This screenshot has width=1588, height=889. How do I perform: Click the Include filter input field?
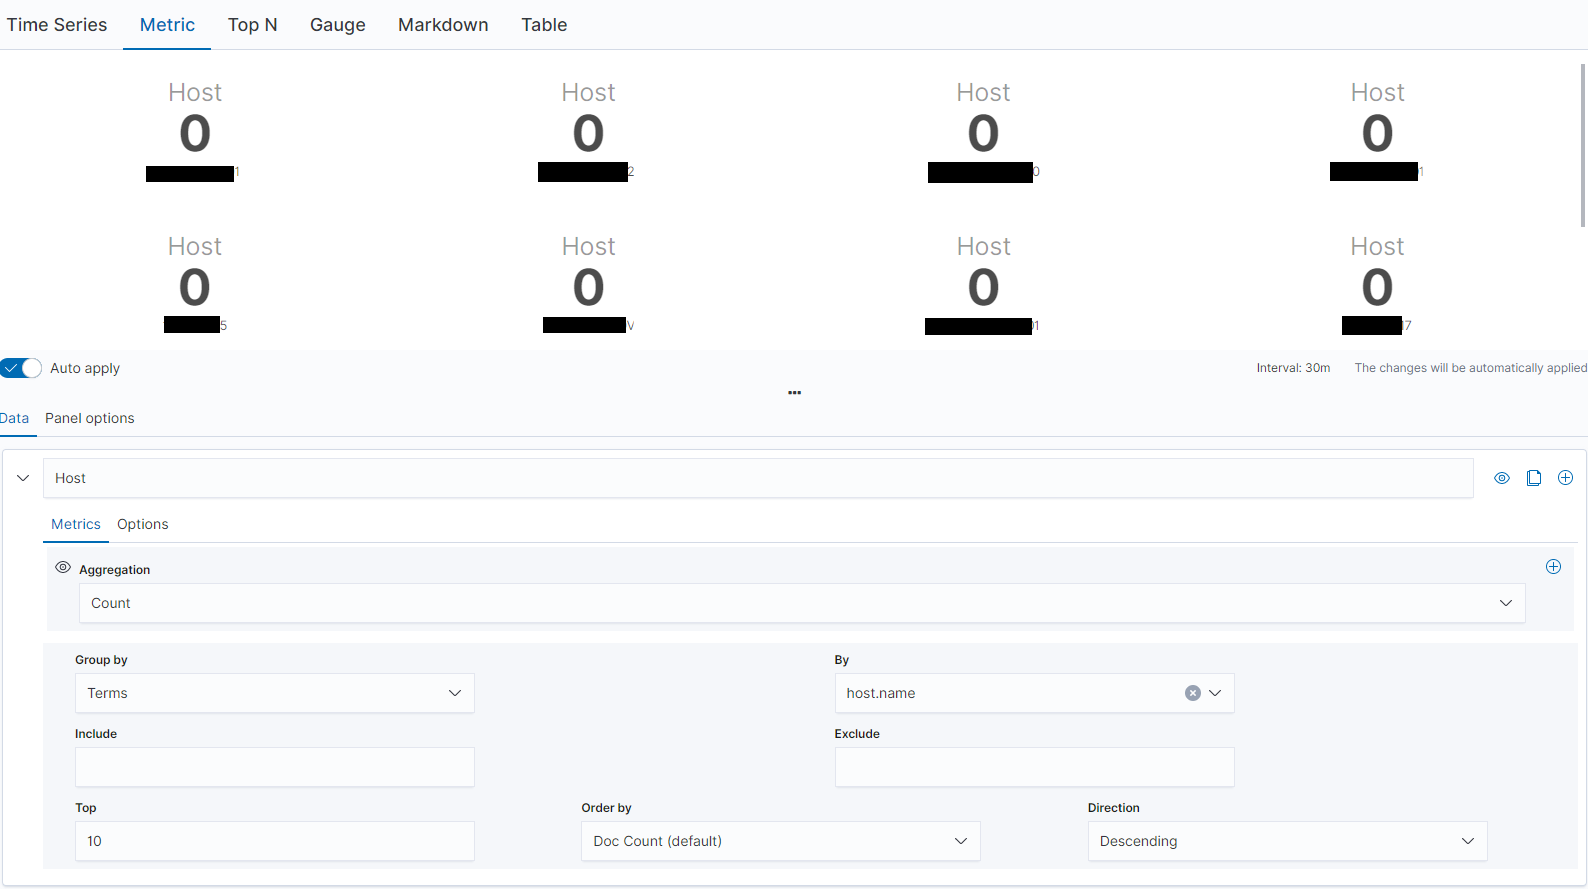click(x=275, y=767)
